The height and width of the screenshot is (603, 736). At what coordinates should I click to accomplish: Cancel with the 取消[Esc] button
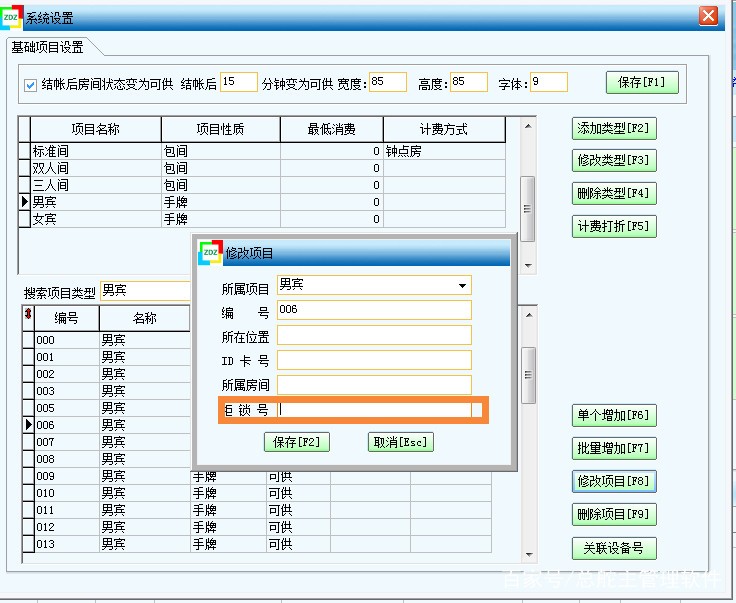coord(400,442)
